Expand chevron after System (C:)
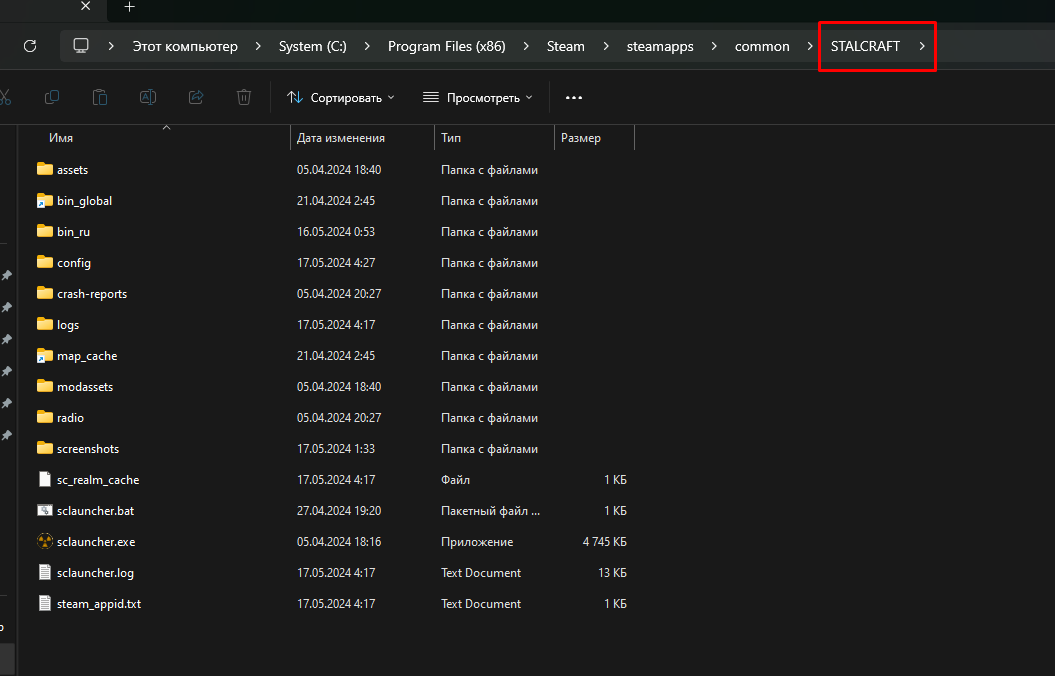 (367, 46)
